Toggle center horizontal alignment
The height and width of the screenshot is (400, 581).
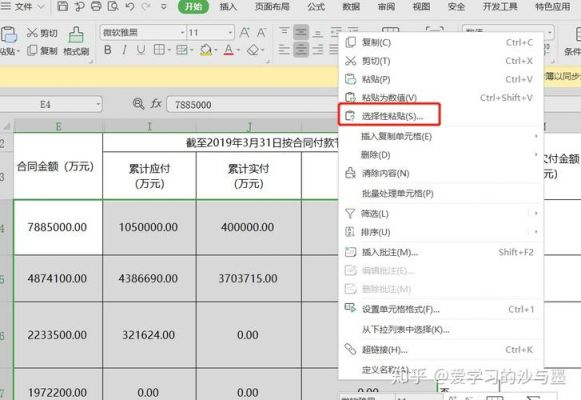click(x=301, y=49)
